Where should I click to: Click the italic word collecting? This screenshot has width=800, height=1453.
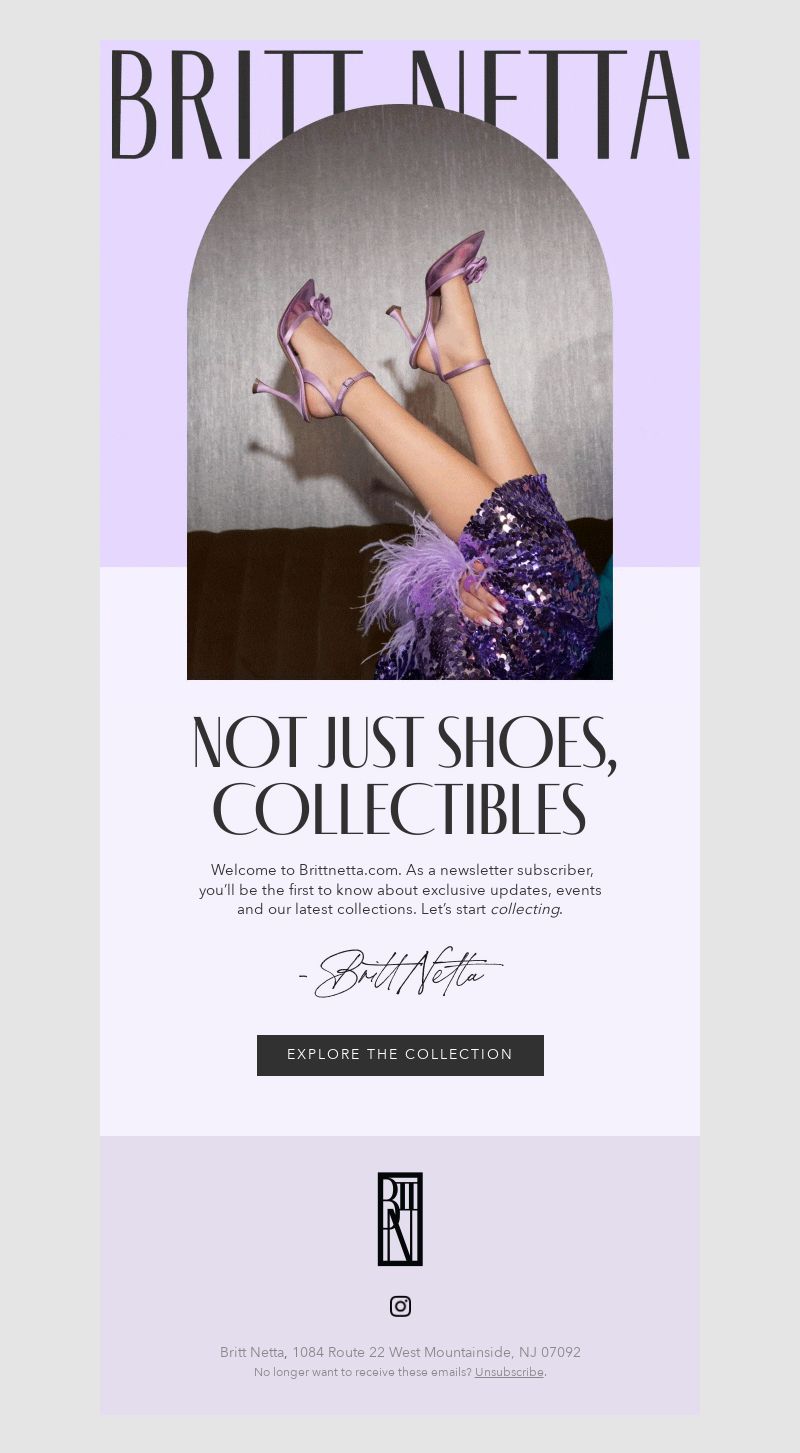click(x=525, y=910)
